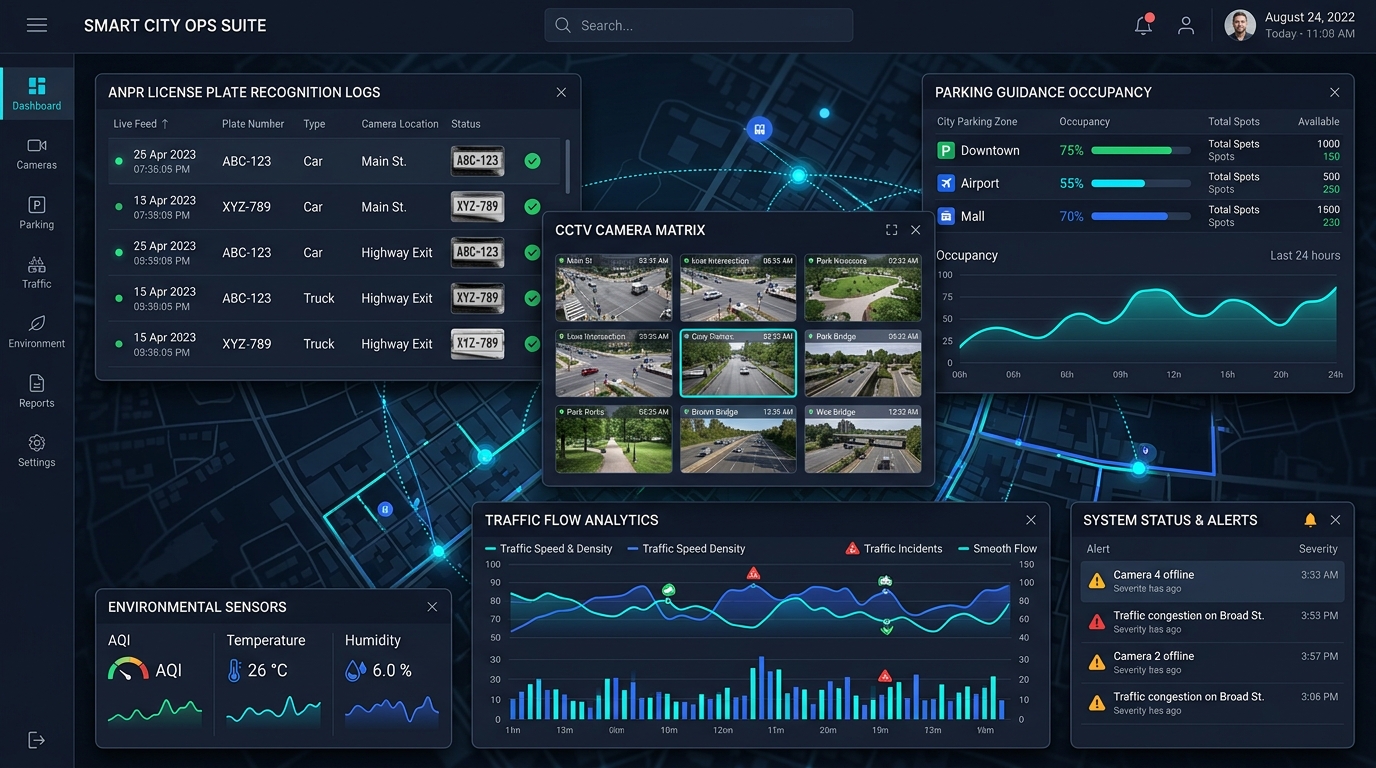The height and width of the screenshot is (768, 1376).
Task: Toggle the Smooth Flow legend item
Action: 997,548
